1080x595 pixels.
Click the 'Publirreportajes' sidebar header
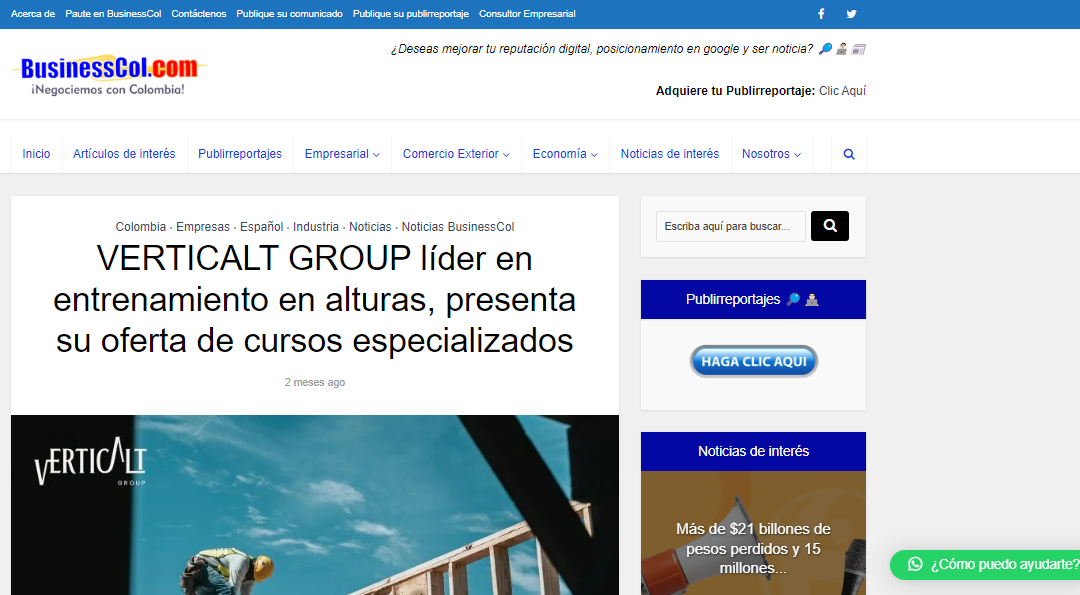click(753, 300)
